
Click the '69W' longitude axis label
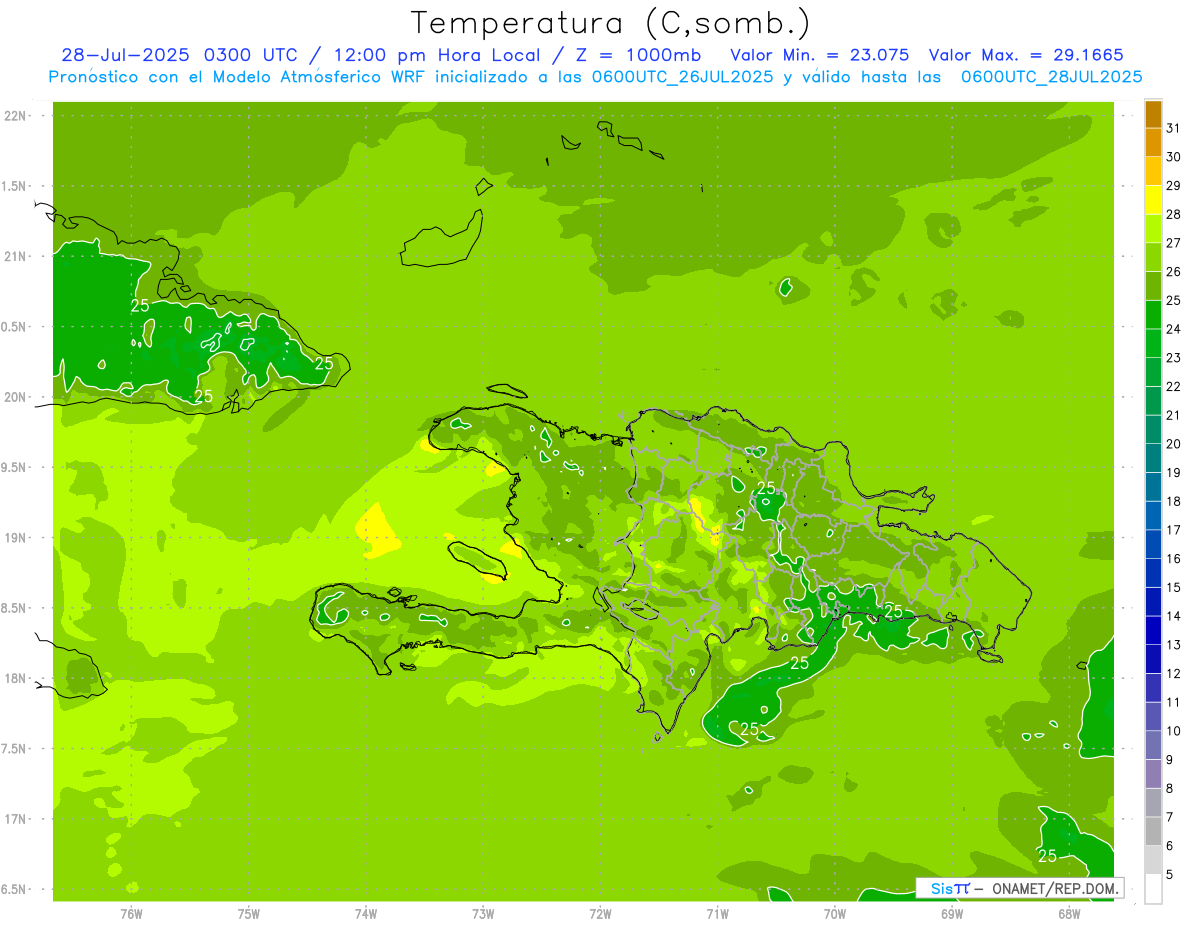point(951,914)
